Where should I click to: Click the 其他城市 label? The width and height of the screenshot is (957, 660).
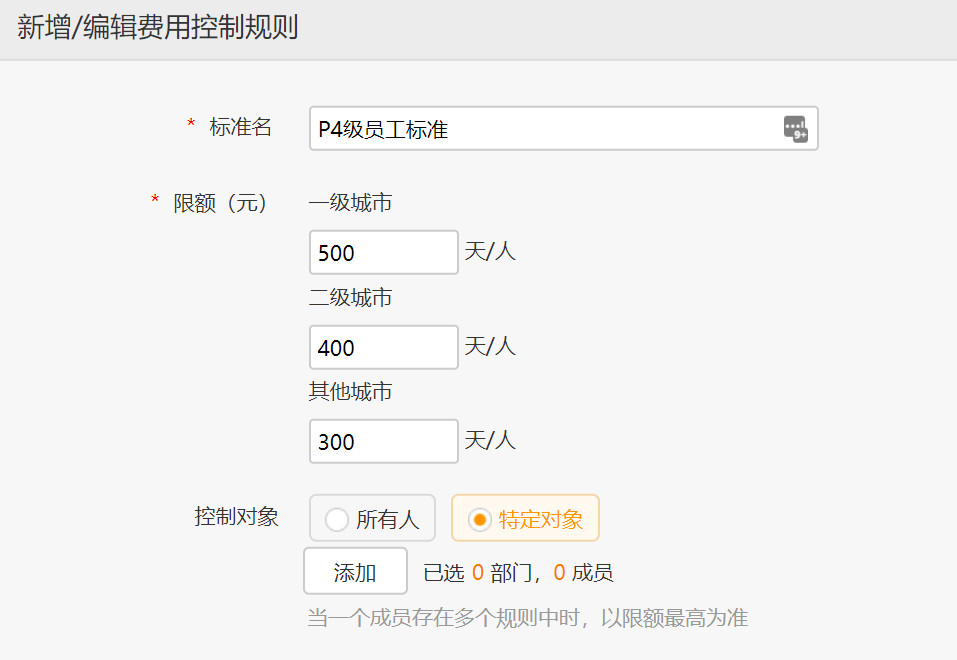(350, 391)
